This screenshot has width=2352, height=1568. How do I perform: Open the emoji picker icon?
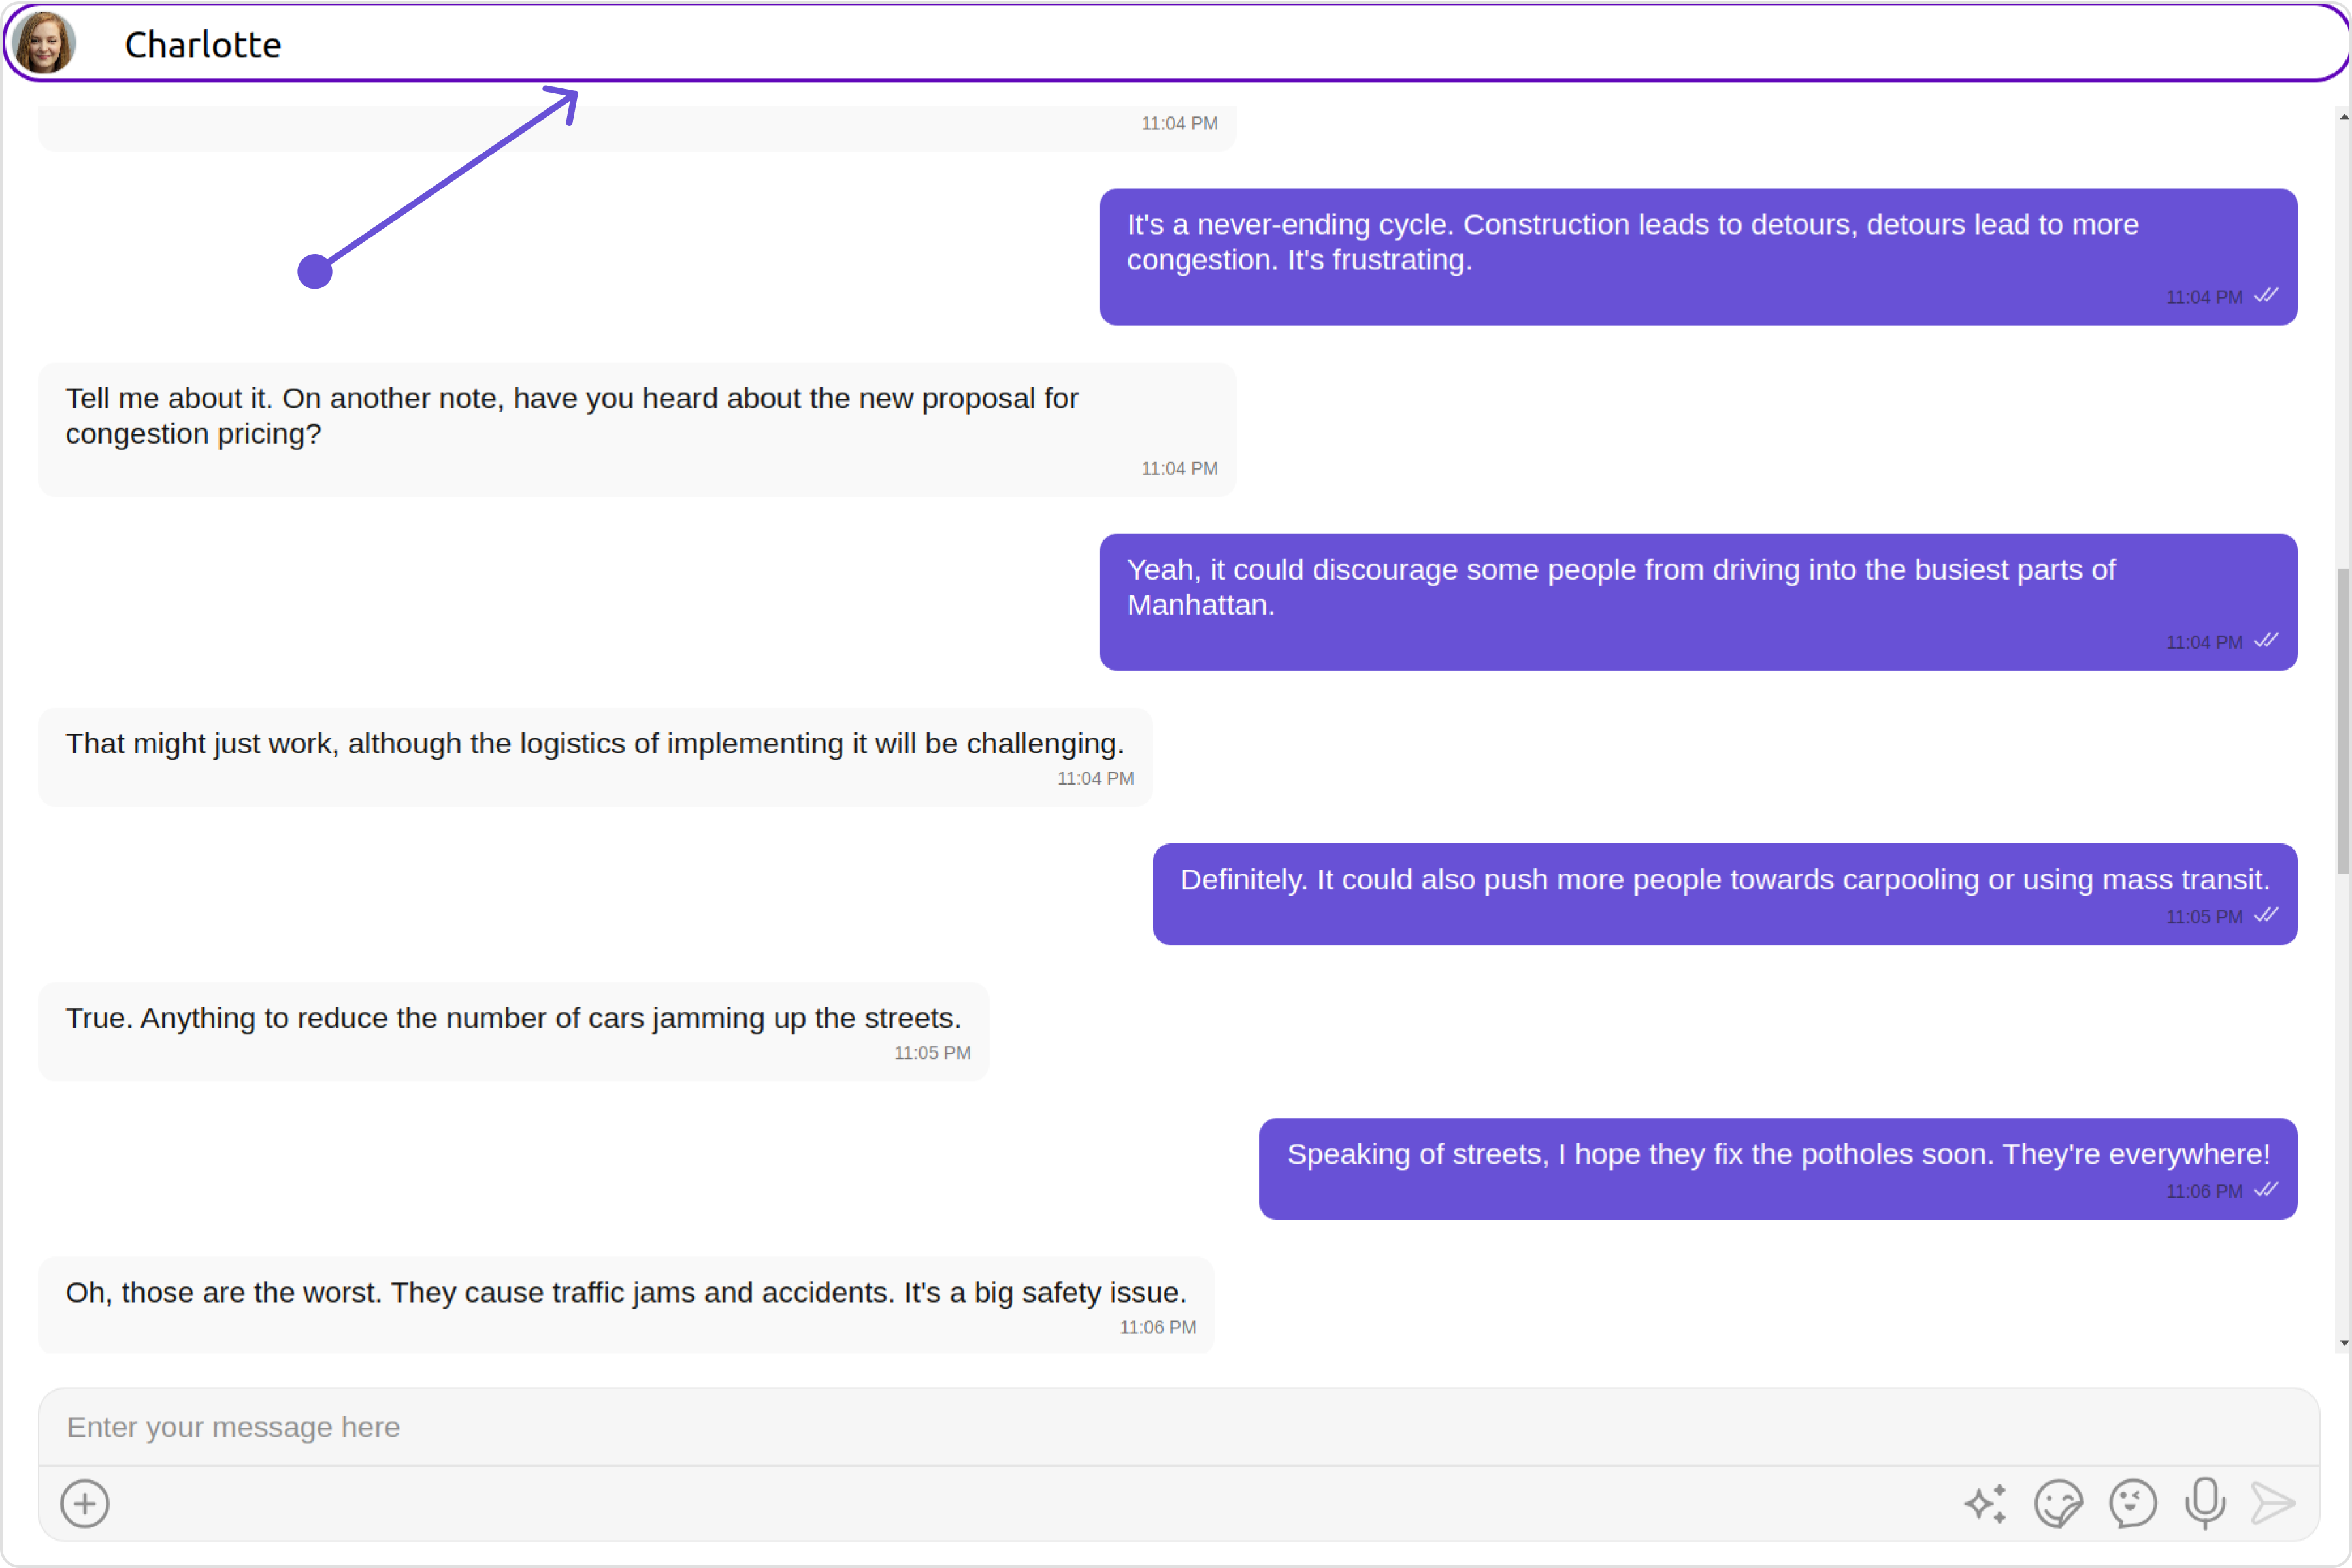click(2132, 1503)
